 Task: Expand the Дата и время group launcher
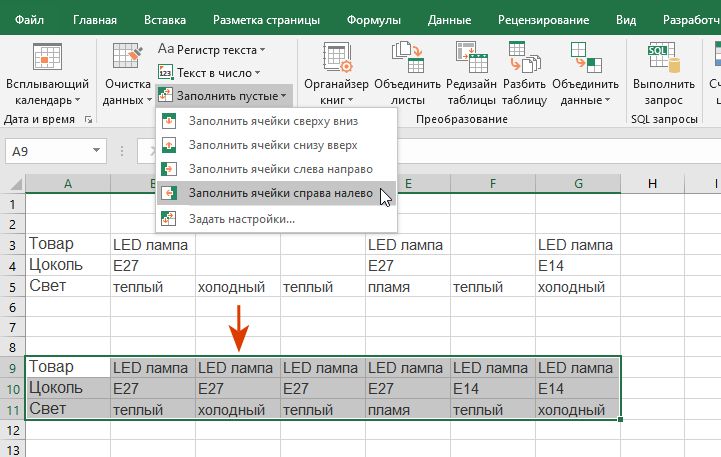[88, 119]
